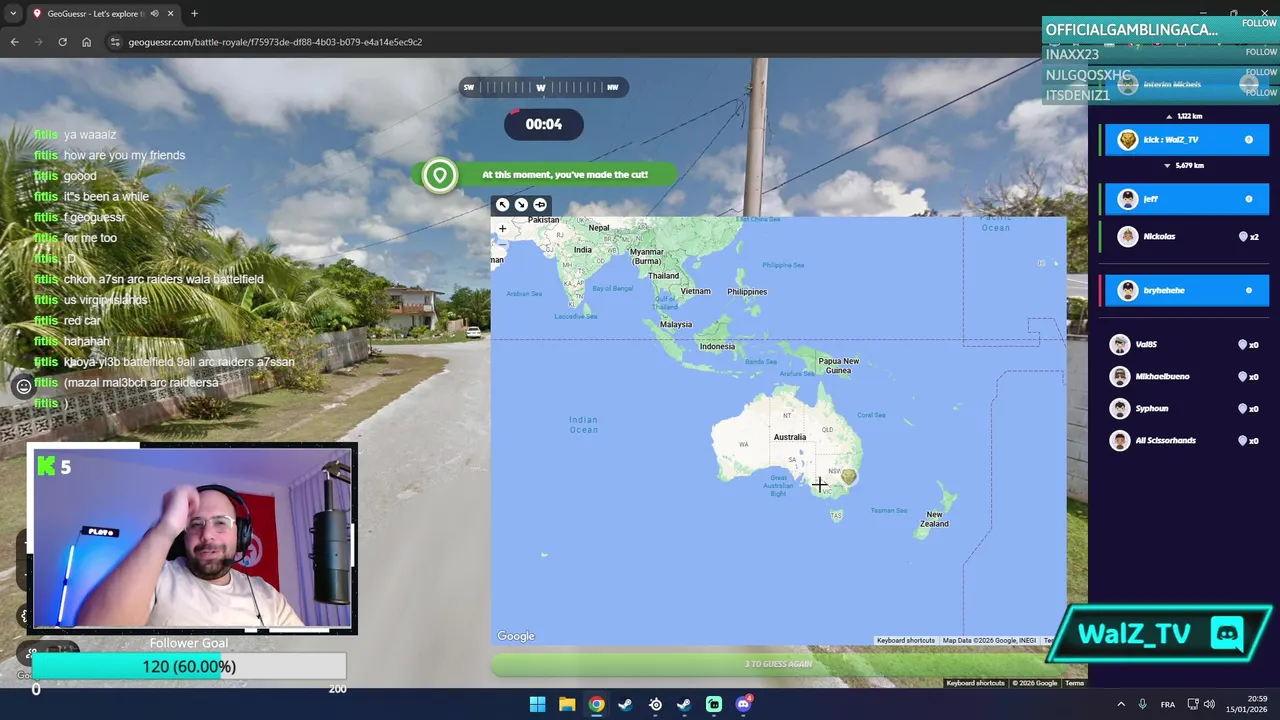Click Indonesia on the guess map
This screenshot has width=1280, height=720.
click(717, 346)
